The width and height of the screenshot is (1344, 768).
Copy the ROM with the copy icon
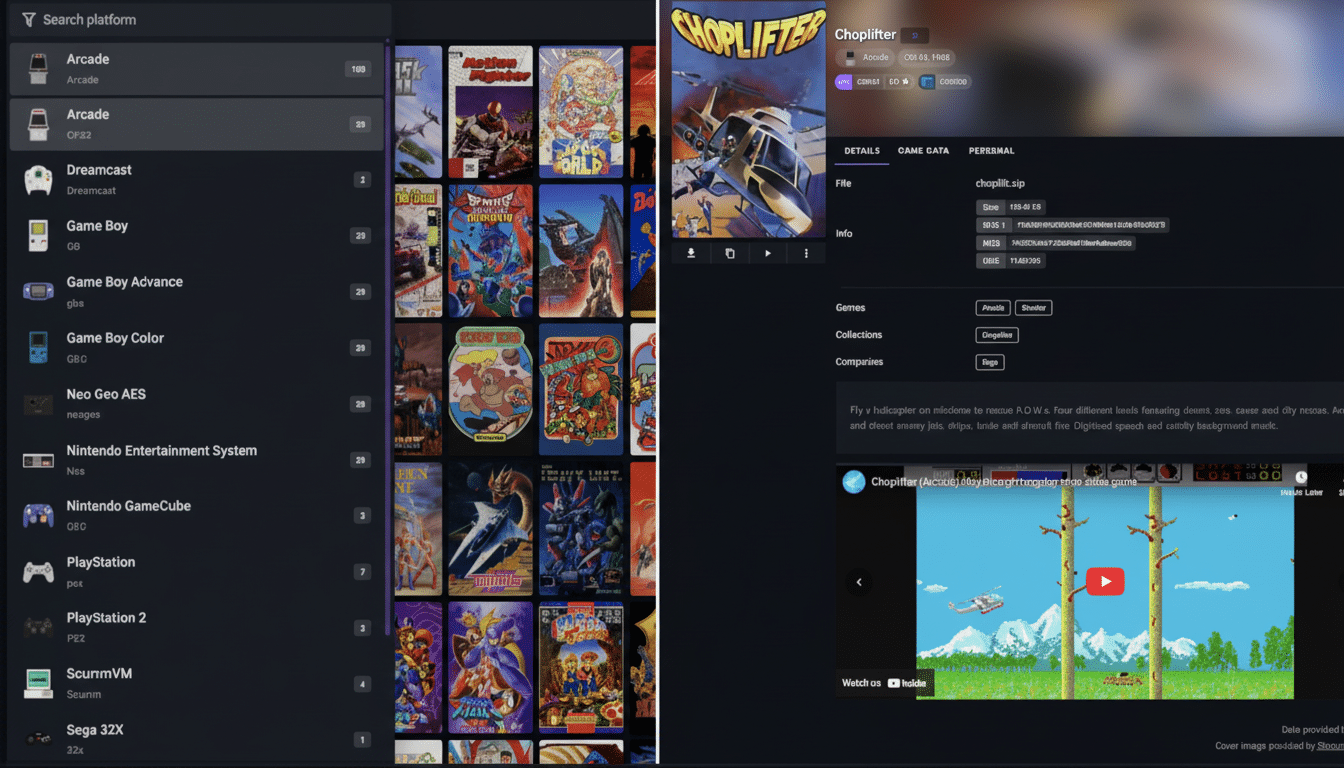pos(729,253)
